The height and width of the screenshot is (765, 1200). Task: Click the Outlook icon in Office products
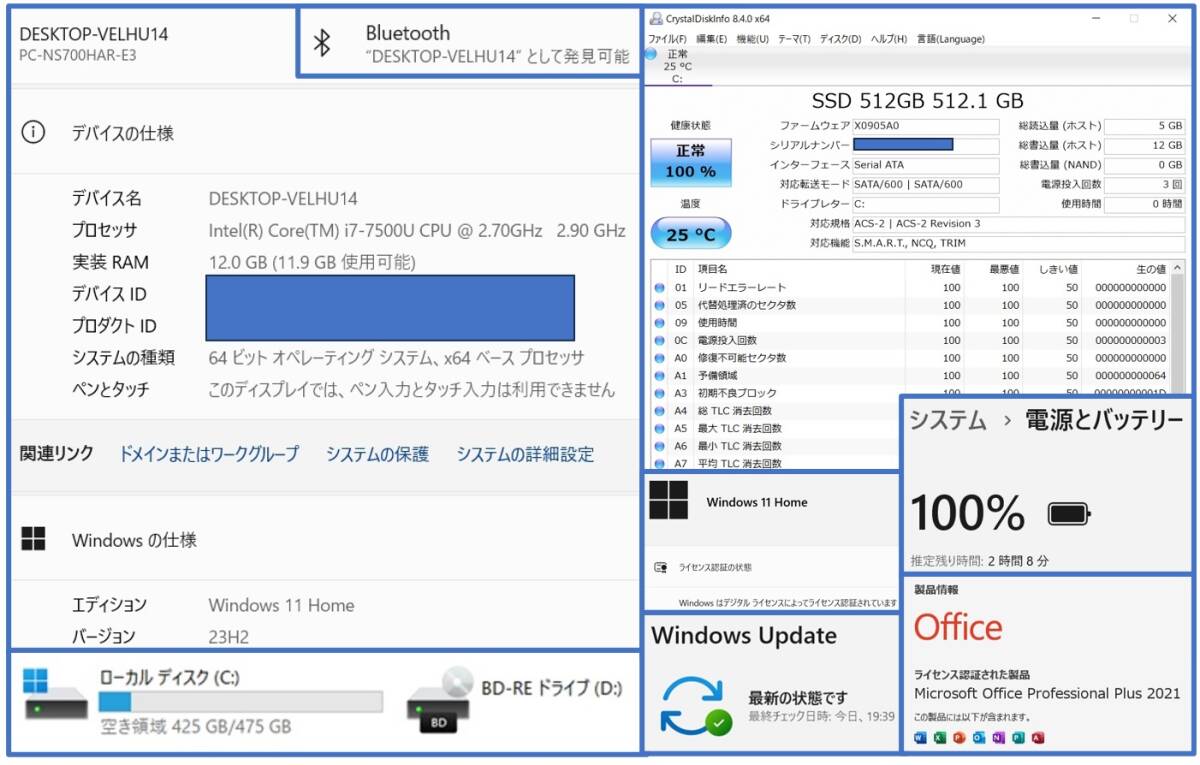[979, 738]
